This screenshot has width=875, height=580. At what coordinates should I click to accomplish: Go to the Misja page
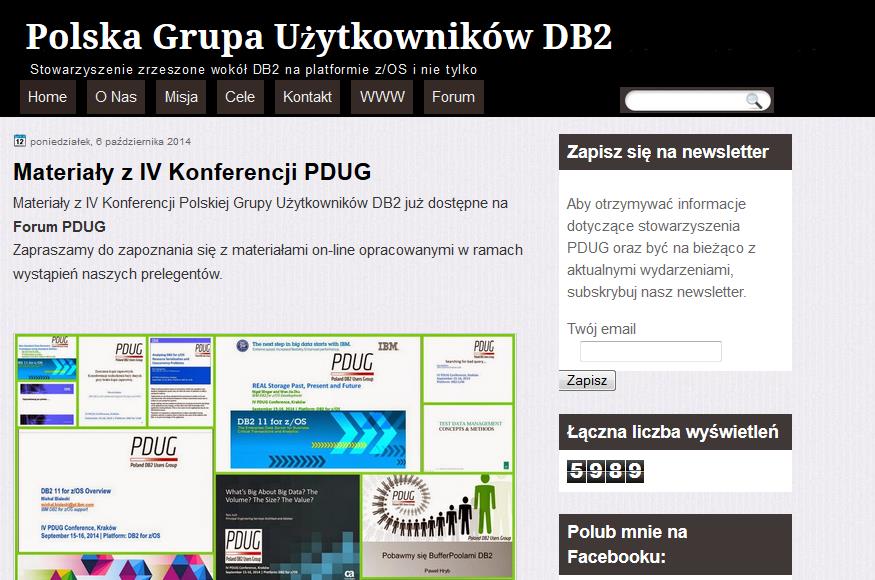point(181,97)
